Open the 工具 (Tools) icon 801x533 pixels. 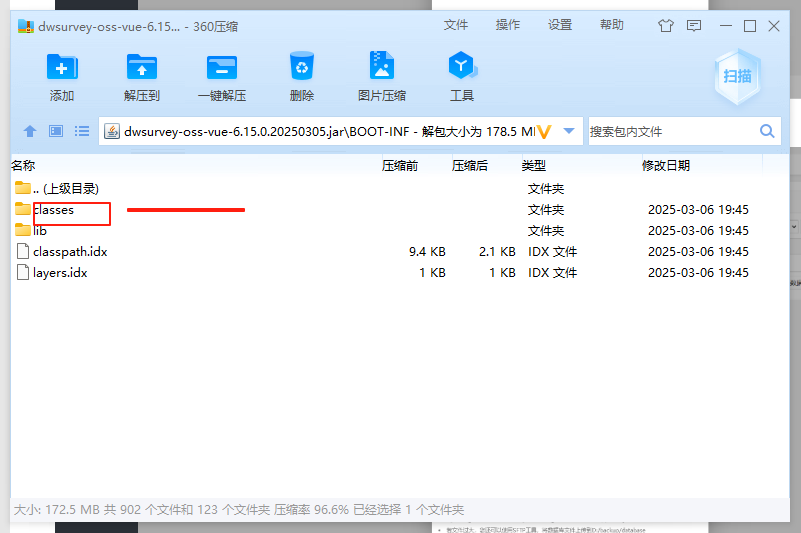click(x=461, y=69)
